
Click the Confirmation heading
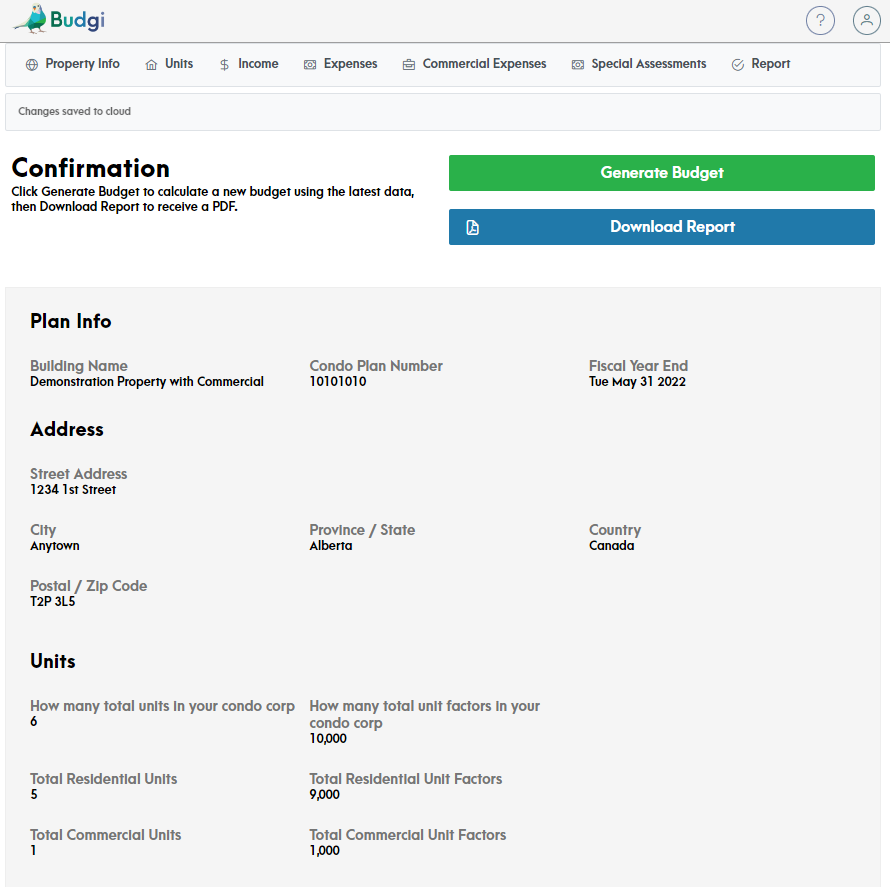91,168
